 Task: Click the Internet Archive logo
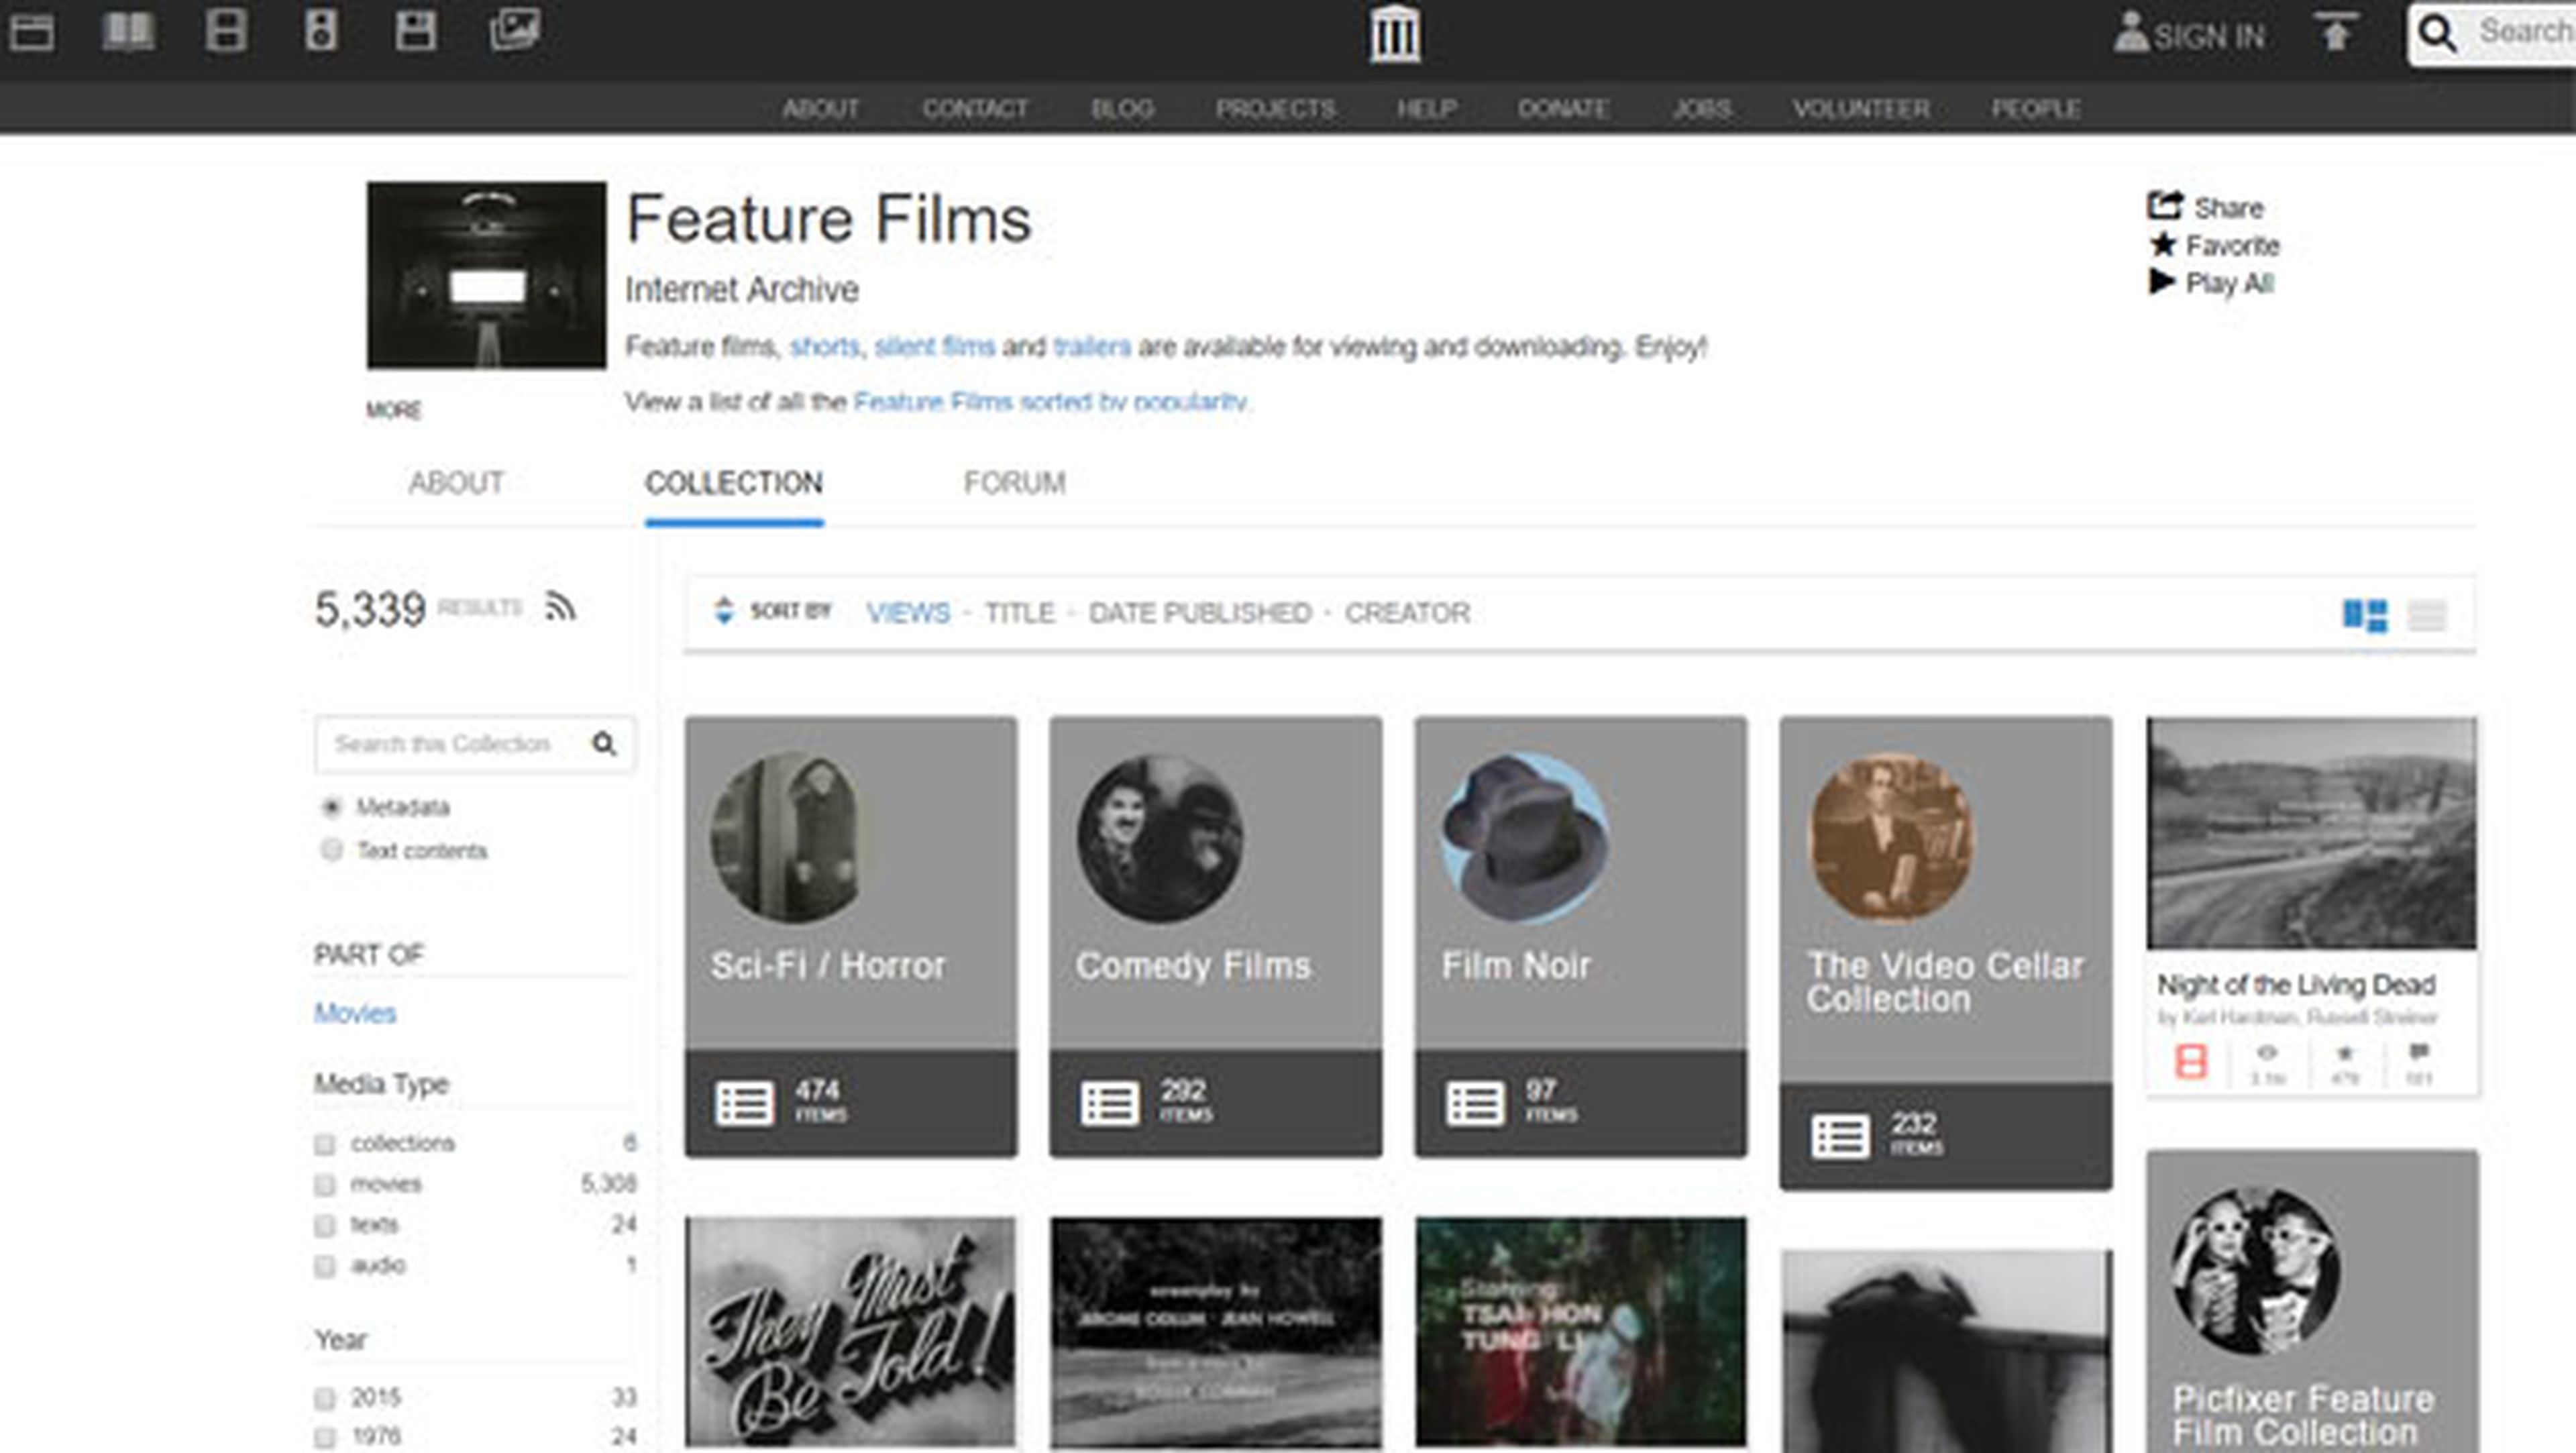(x=1395, y=35)
